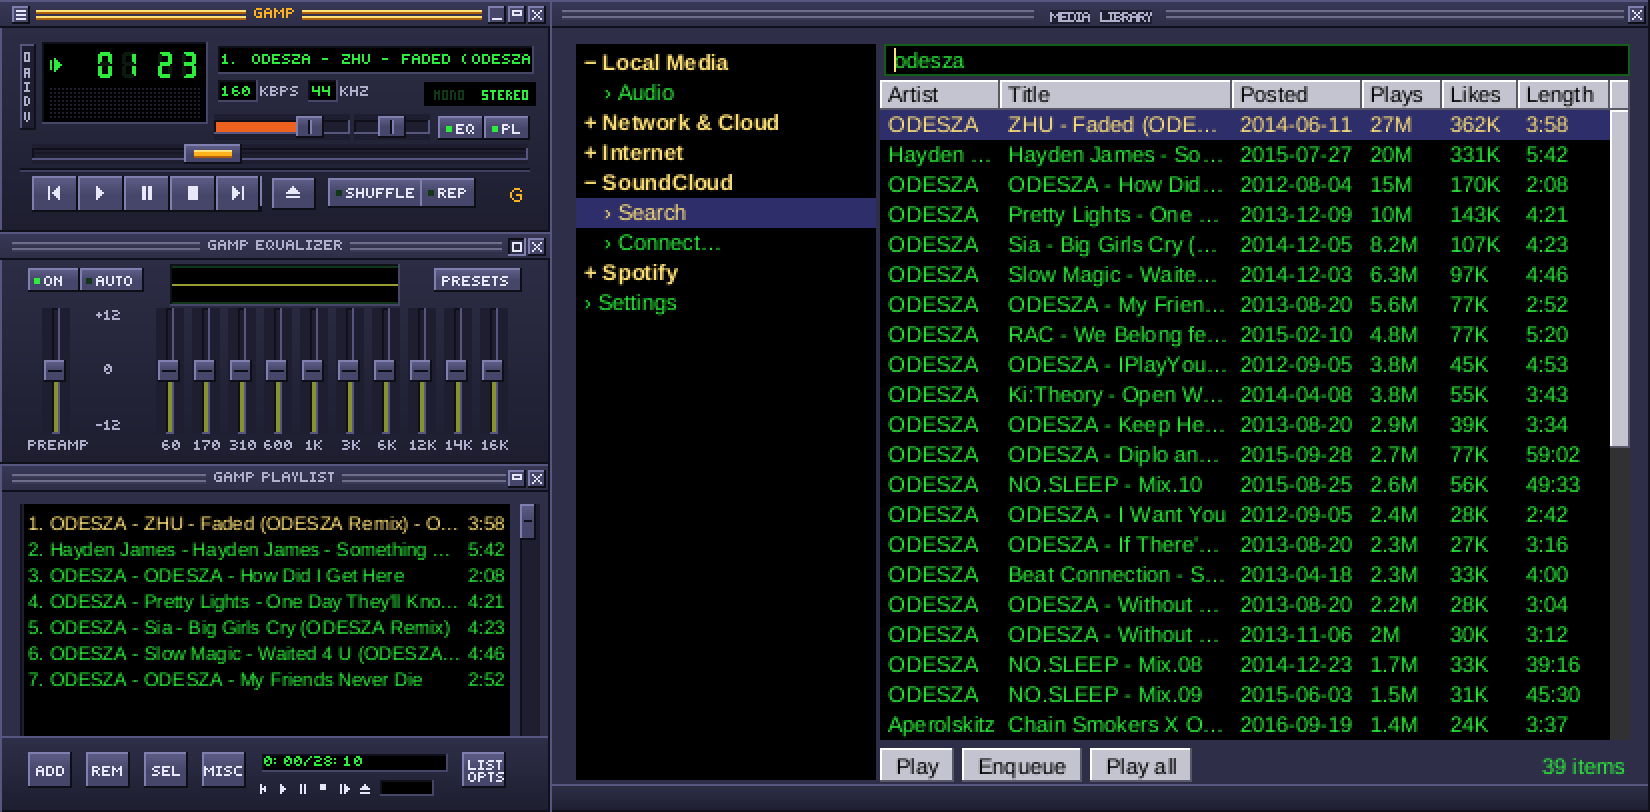
Task: Sort results by Plays column header
Action: pos(1401,95)
